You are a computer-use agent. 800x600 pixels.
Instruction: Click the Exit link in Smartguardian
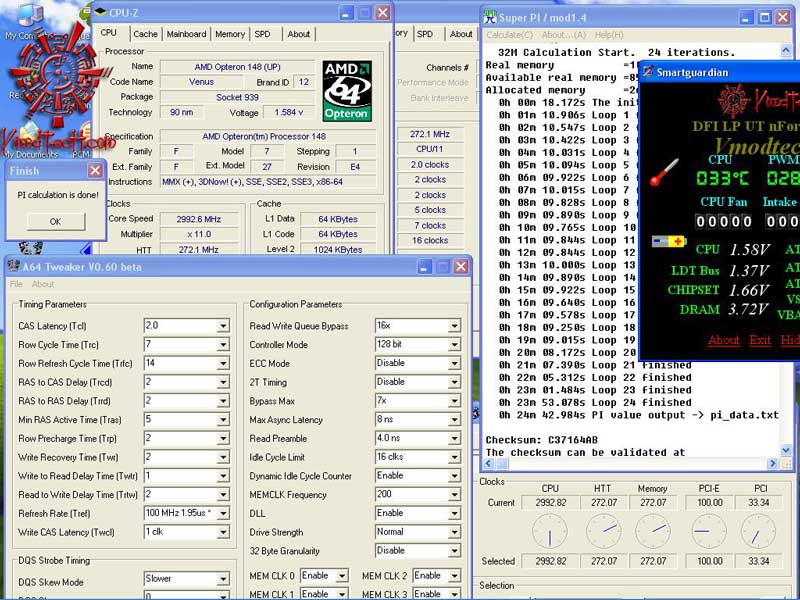760,340
